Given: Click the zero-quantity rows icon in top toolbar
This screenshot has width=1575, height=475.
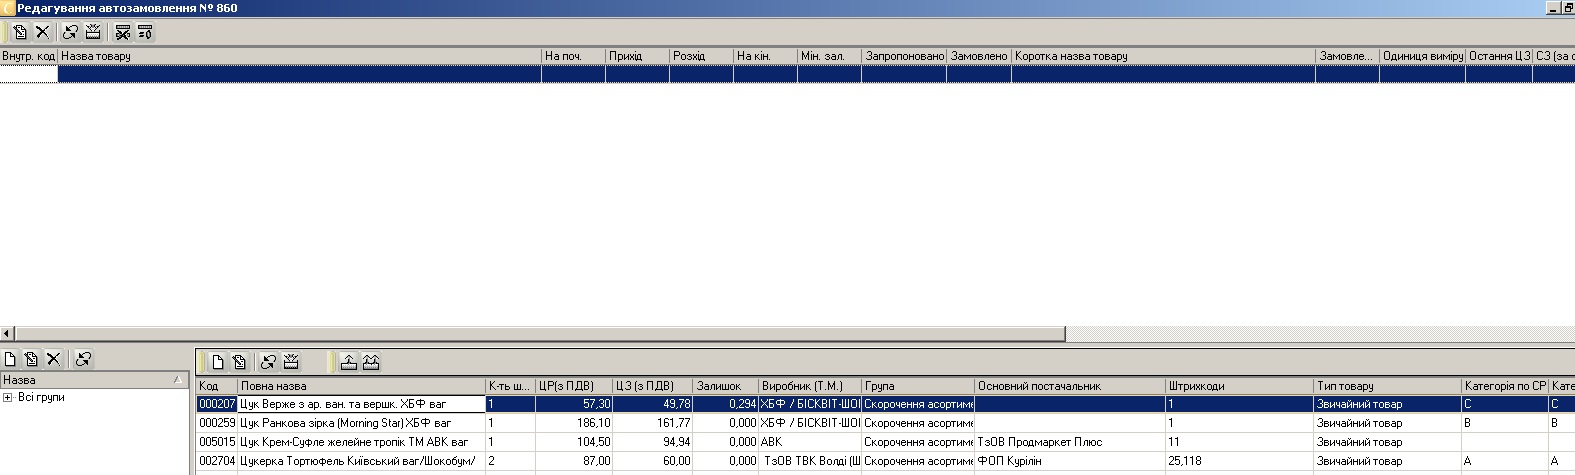Looking at the screenshot, I should click(146, 32).
